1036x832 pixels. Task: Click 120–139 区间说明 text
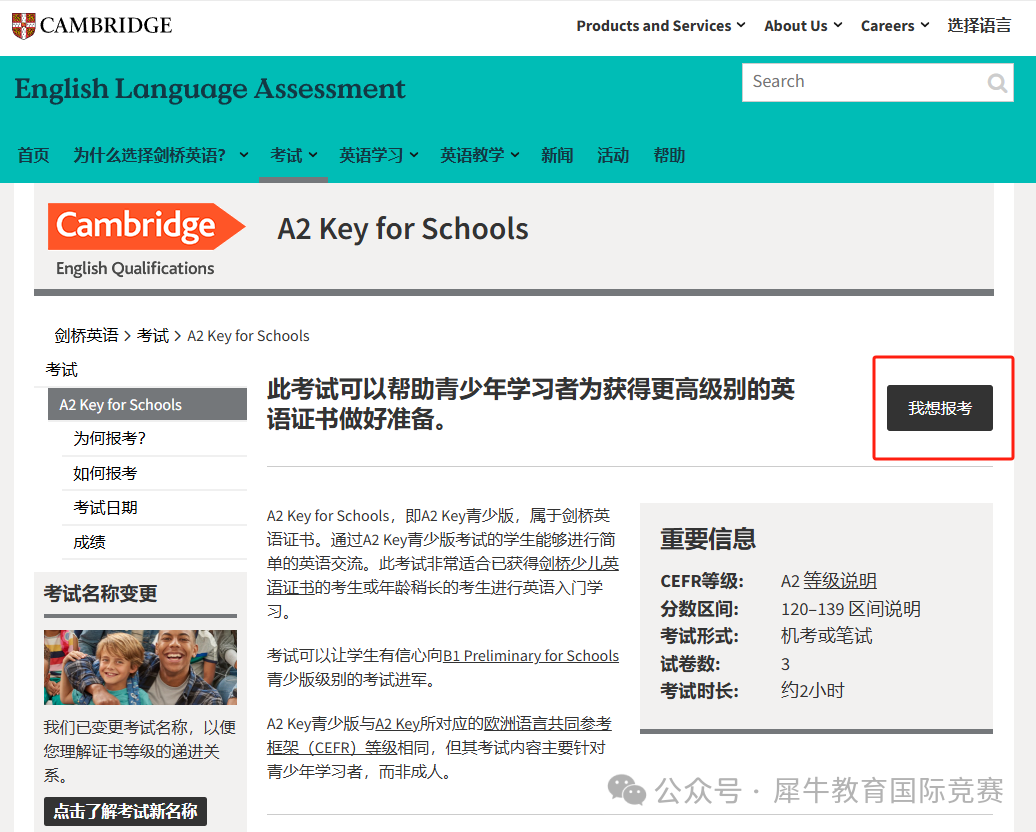pyautogui.click(x=851, y=609)
